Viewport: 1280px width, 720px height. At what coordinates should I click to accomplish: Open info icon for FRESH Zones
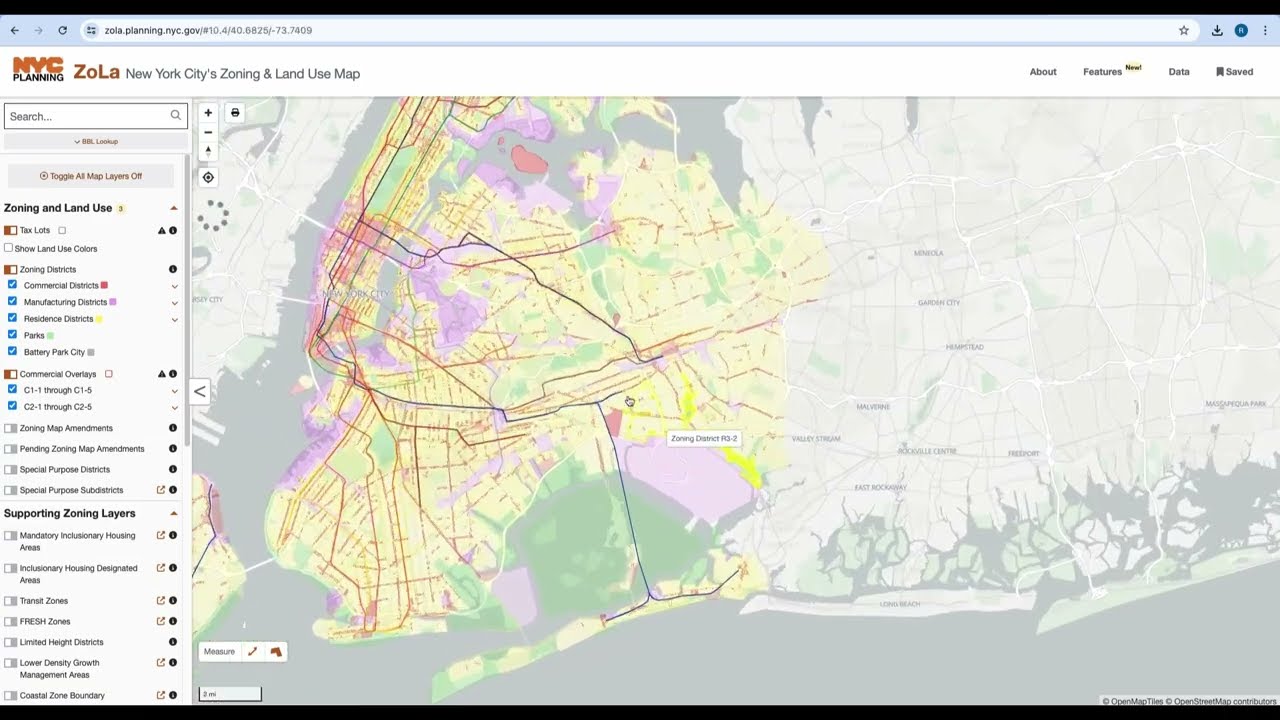(x=173, y=621)
